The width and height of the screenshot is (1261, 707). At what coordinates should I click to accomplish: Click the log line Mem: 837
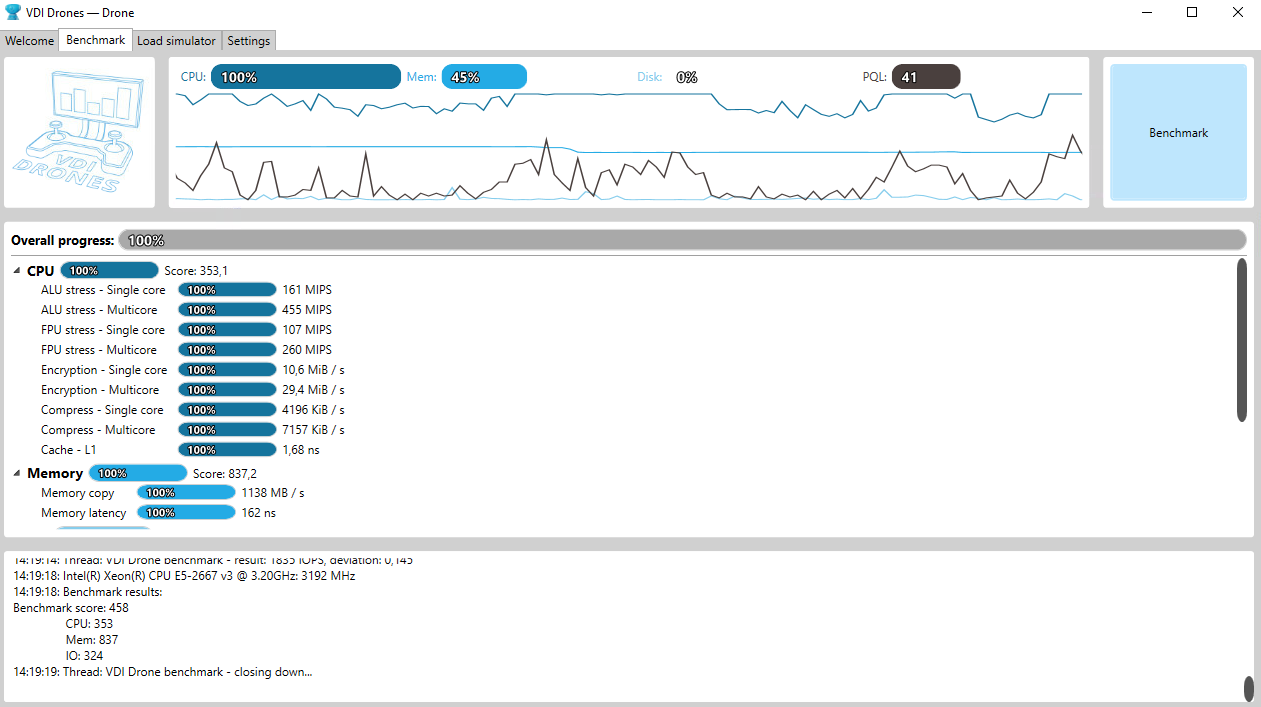(x=92, y=640)
